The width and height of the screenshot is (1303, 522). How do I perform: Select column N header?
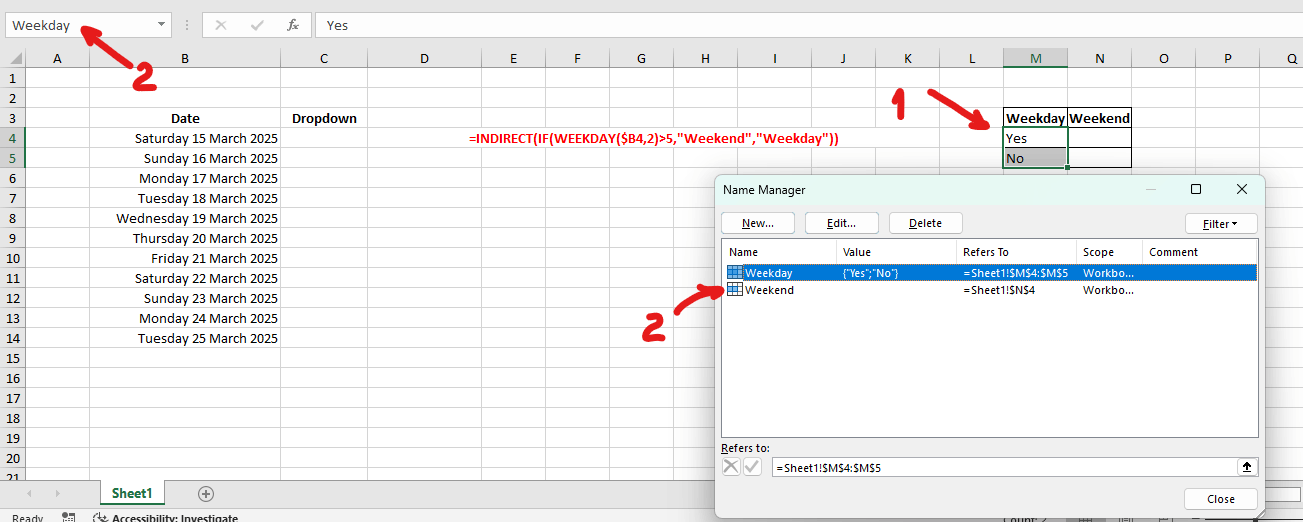point(1099,59)
